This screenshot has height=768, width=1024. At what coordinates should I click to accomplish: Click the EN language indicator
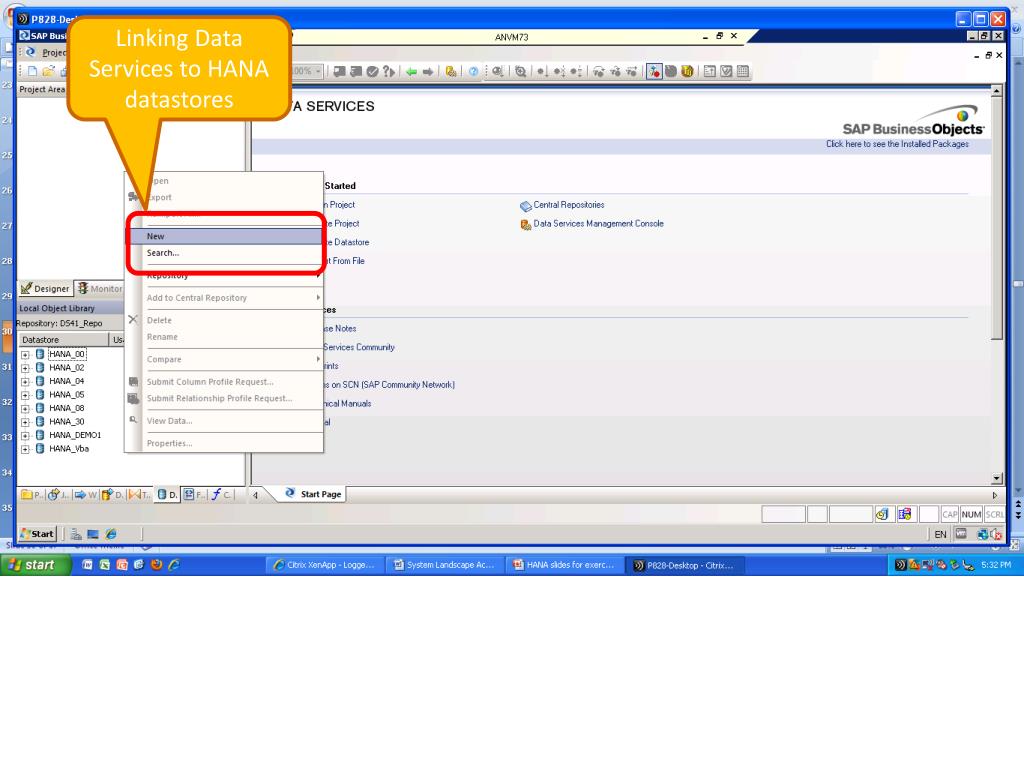[940, 534]
